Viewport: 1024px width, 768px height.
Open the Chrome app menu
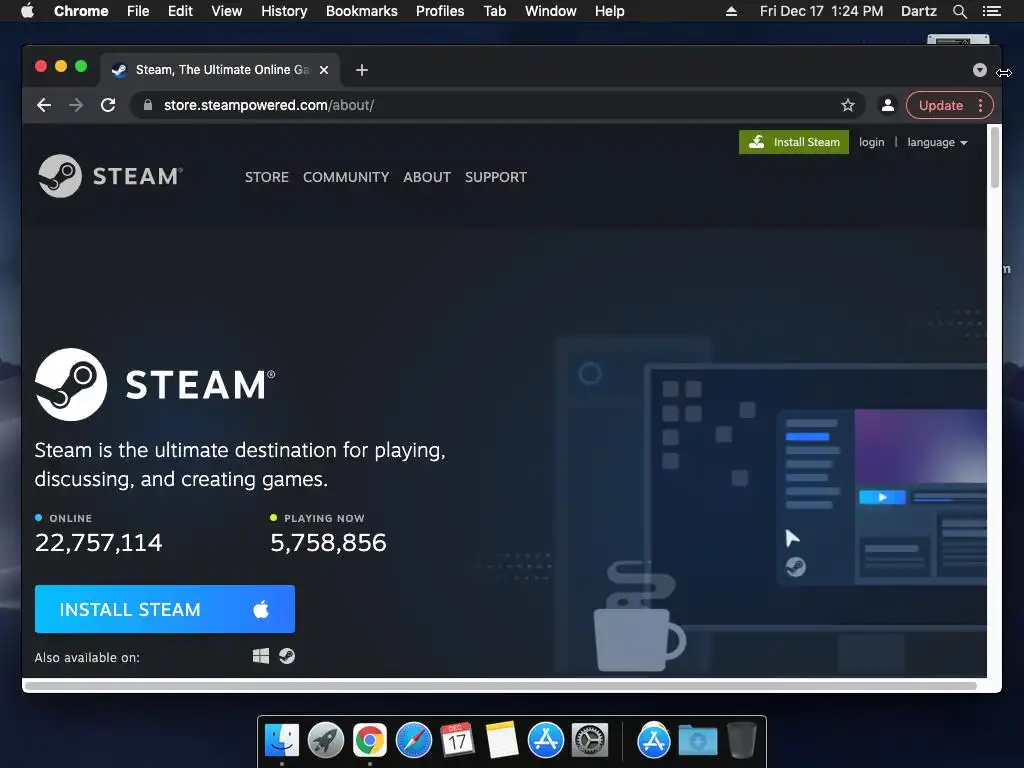81,11
